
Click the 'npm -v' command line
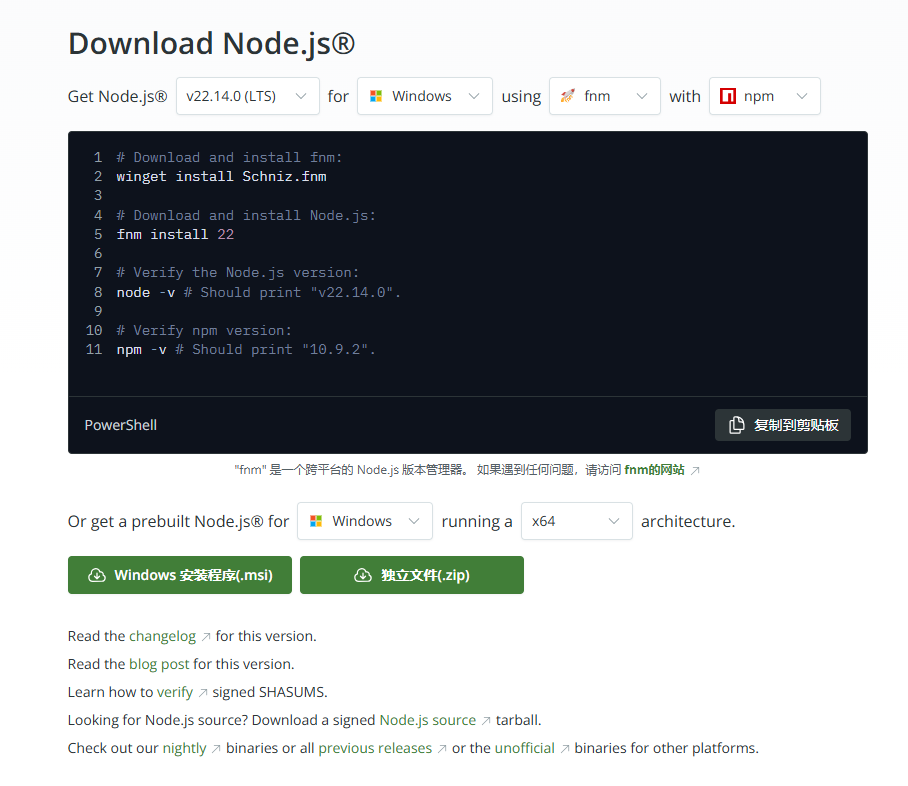point(141,350)
